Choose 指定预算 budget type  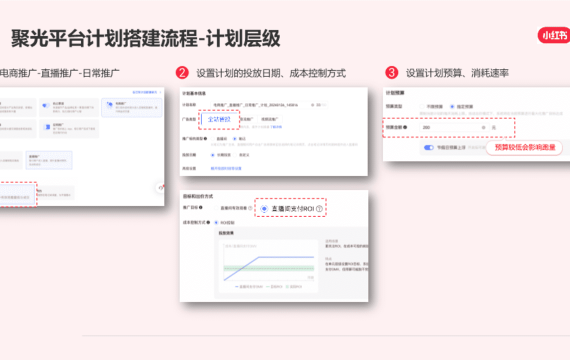(452, 107)
